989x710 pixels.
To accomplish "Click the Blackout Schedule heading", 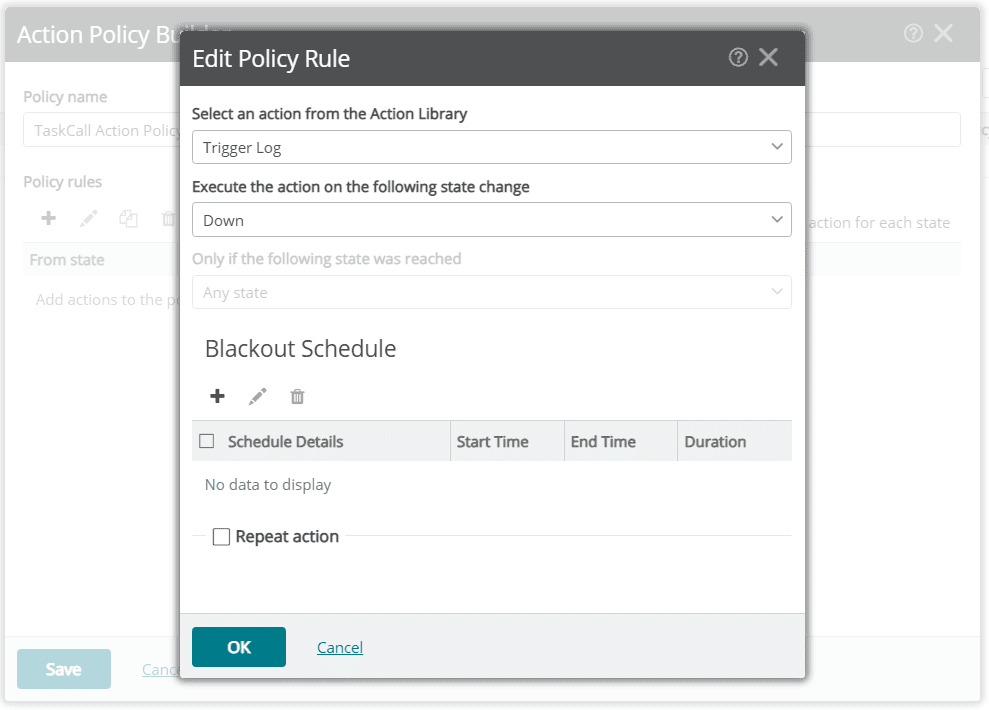I will 300,349.
